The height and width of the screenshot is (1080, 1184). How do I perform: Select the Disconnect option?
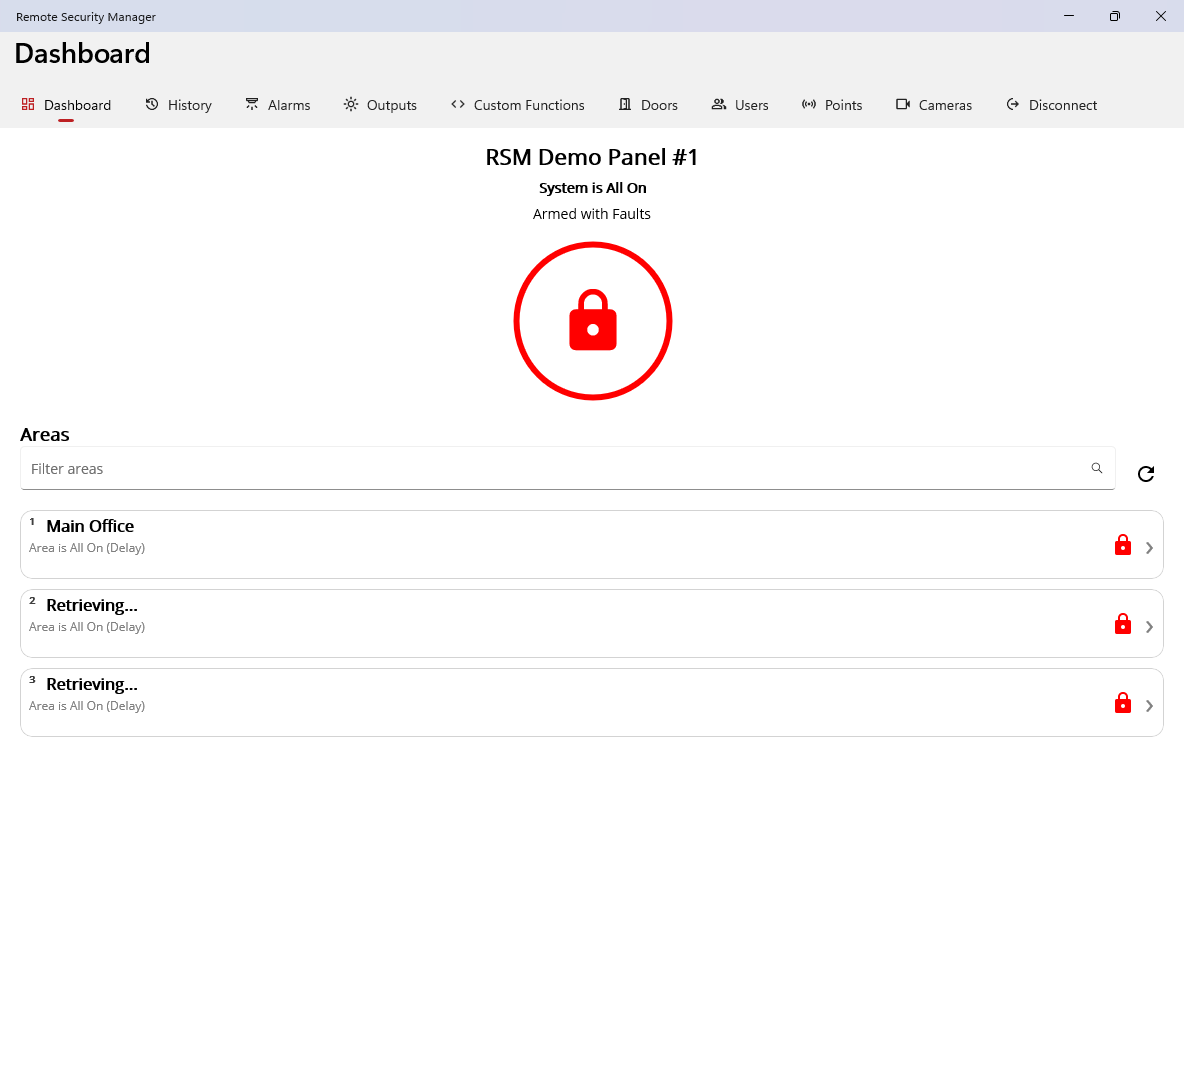(1052, 105)
